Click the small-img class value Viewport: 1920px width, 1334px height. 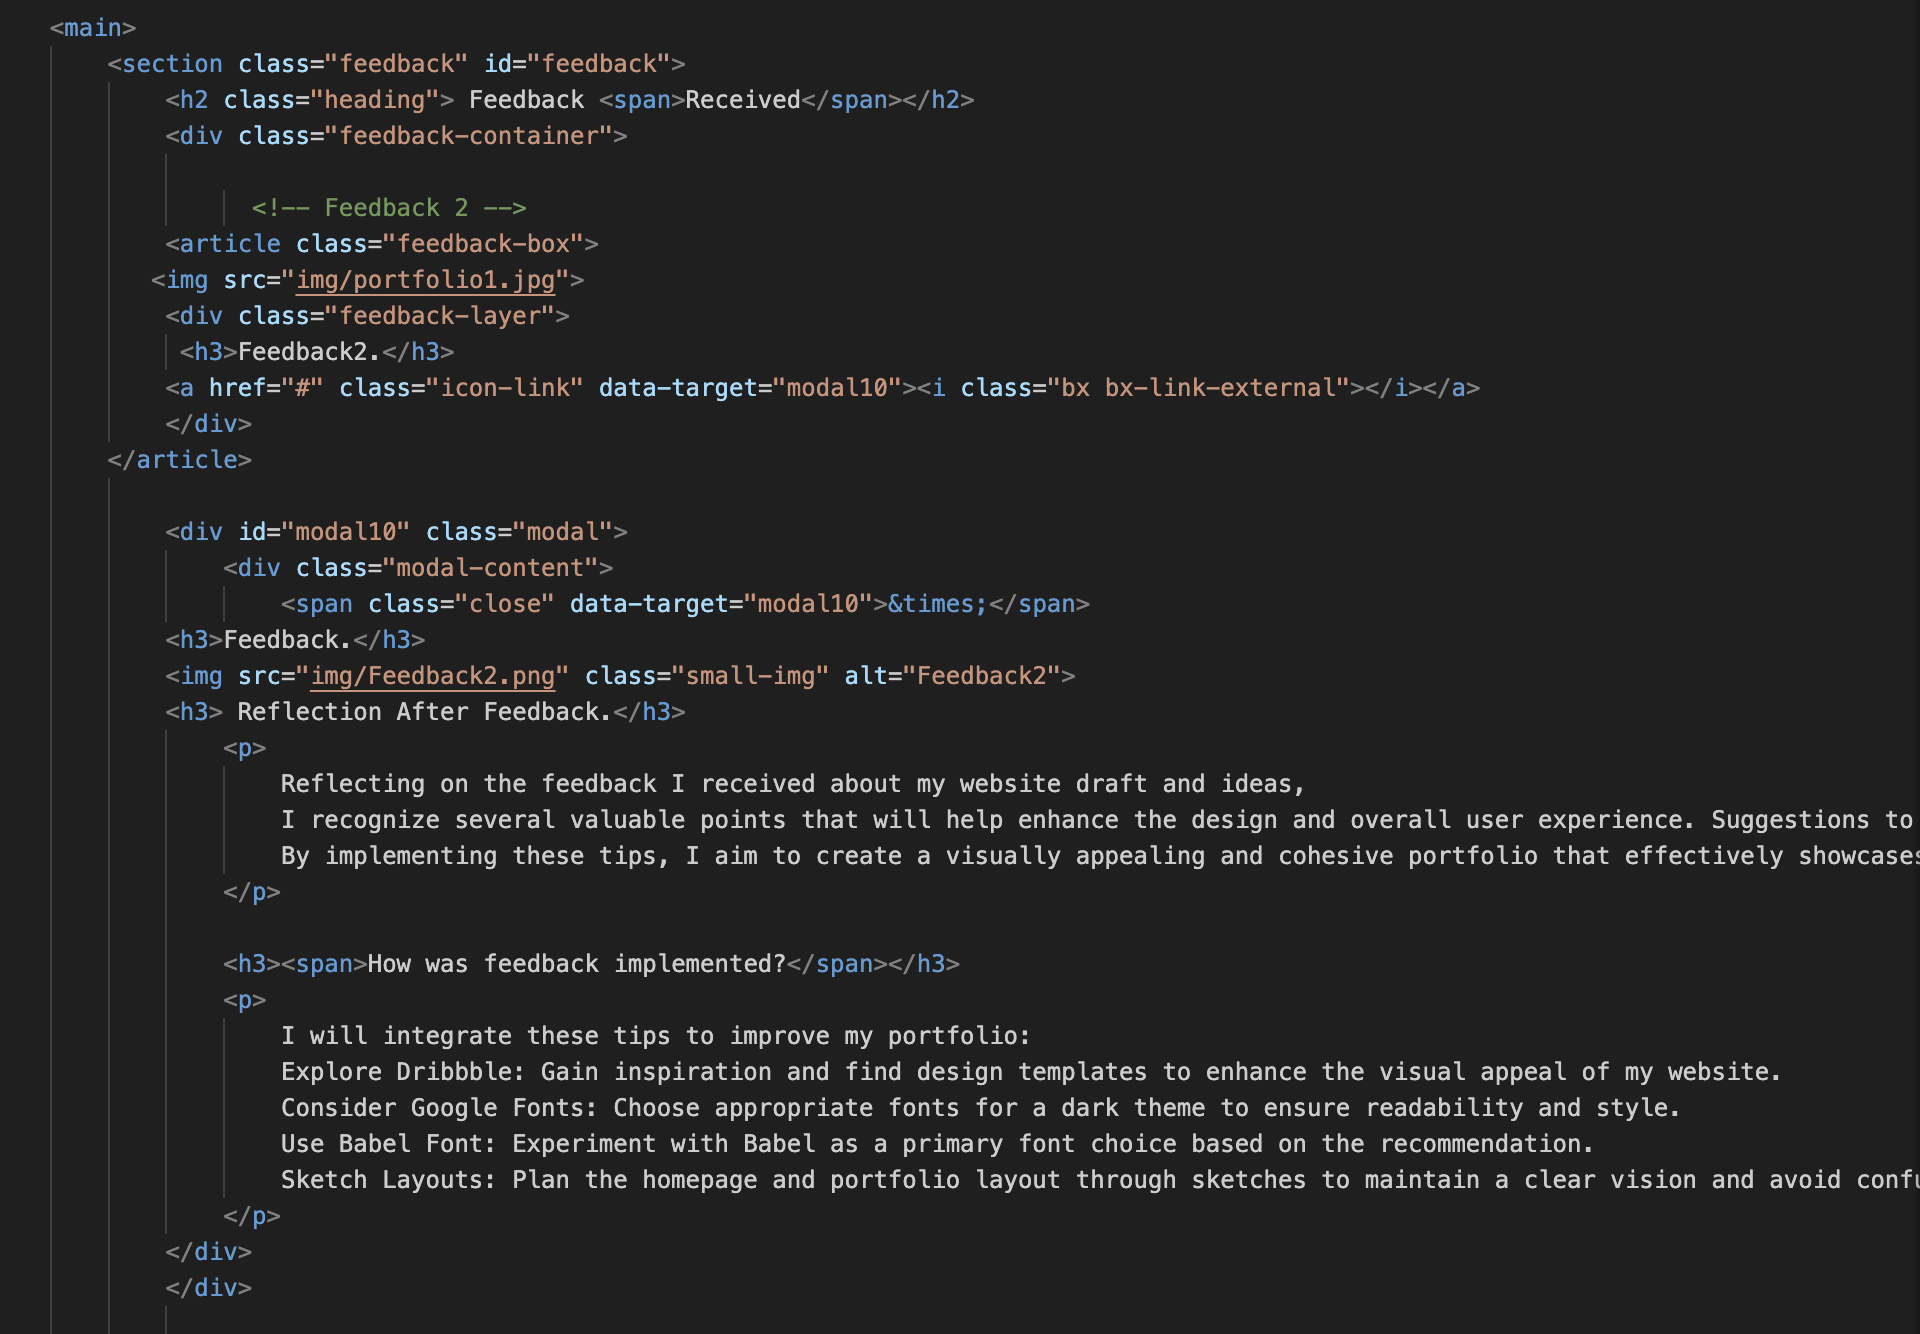click(750, 676)
